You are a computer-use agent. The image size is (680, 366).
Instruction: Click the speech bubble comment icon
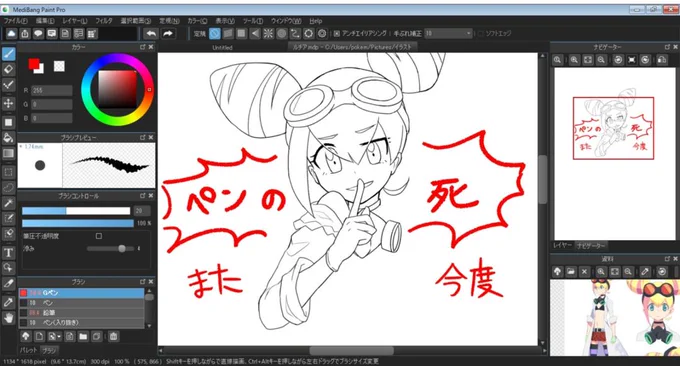coord(38,33)
